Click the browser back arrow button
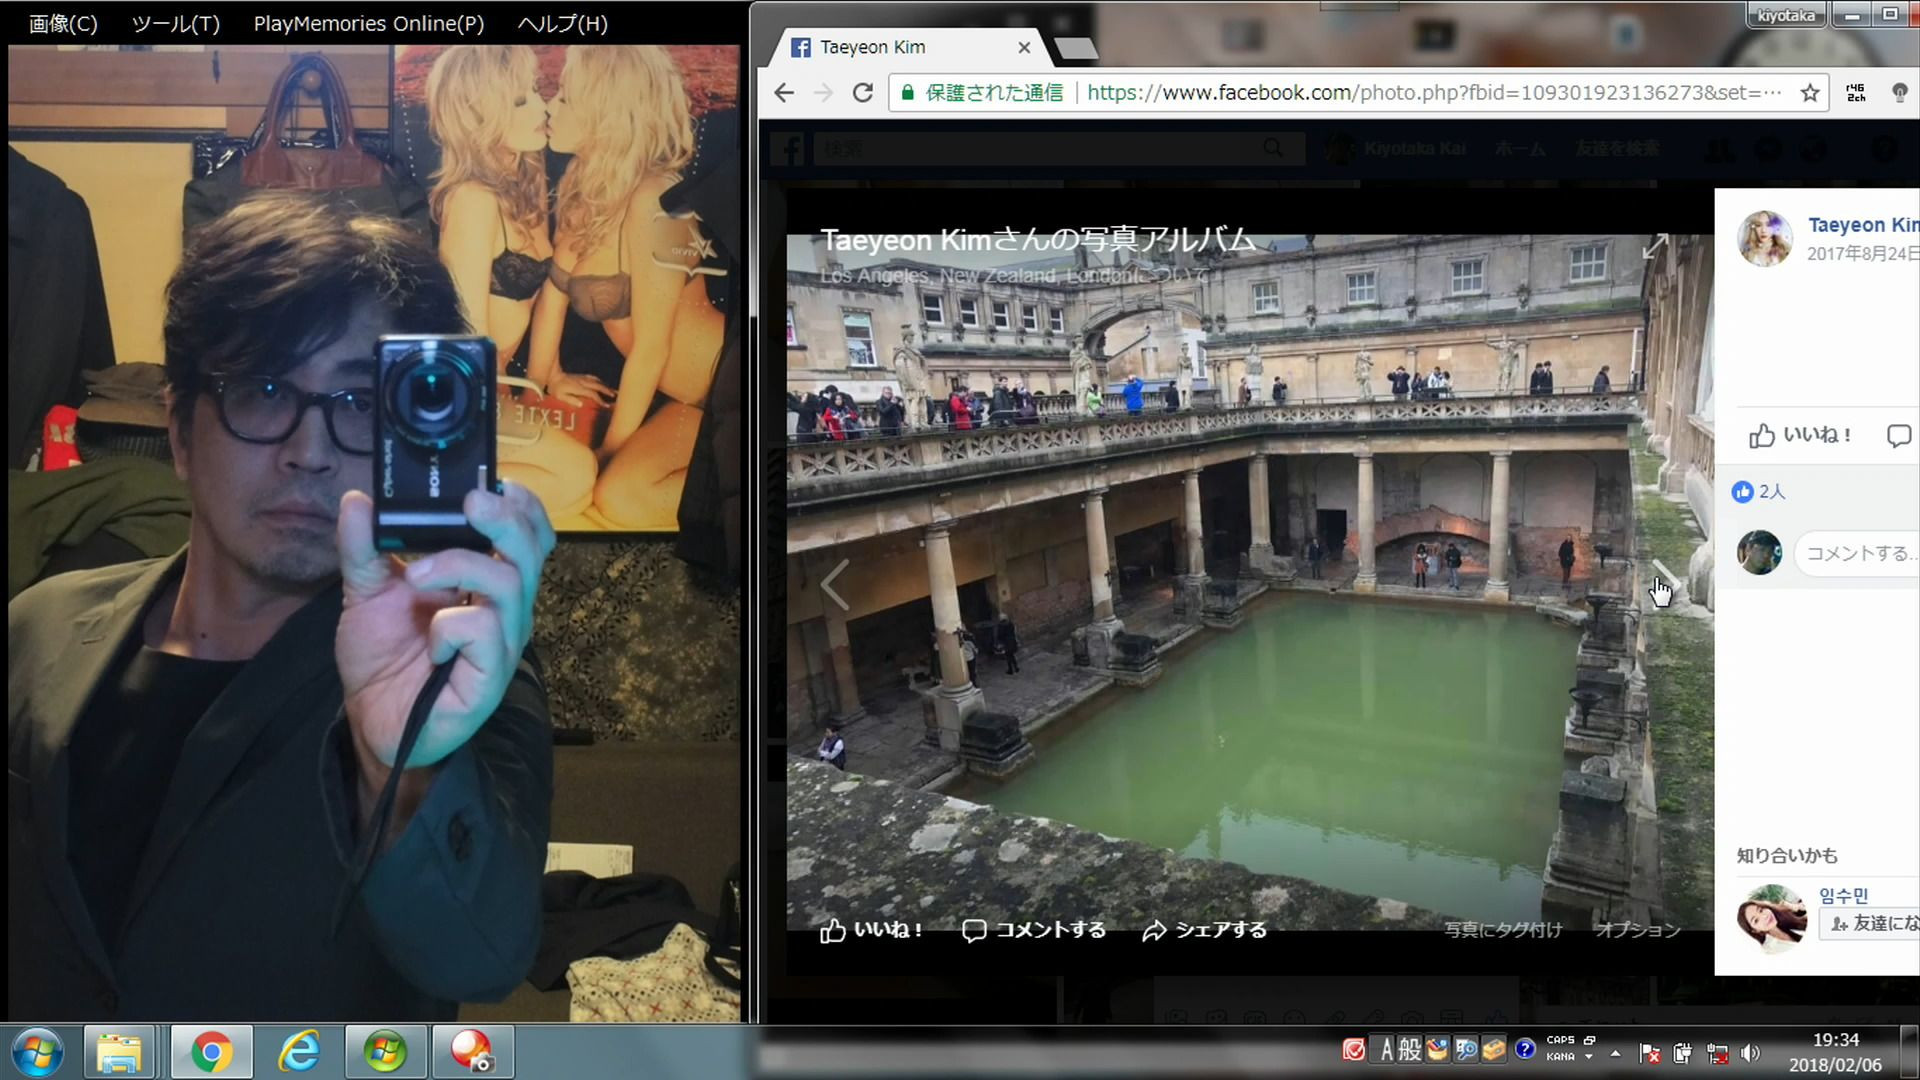 [784, 93]
